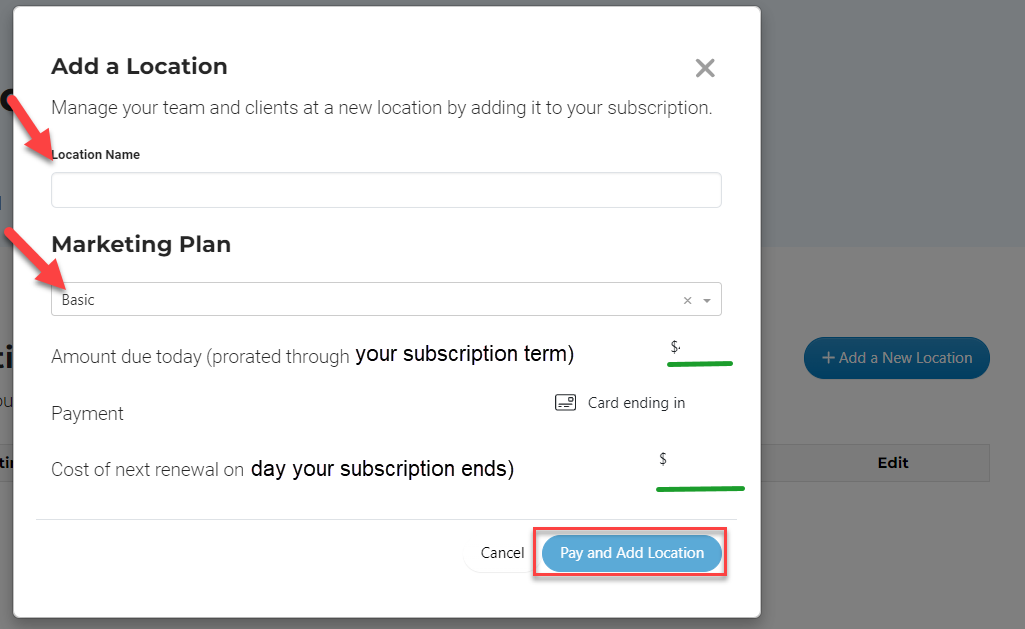Click the Marketing Plan heading
1025x629 pixels.
141,245
